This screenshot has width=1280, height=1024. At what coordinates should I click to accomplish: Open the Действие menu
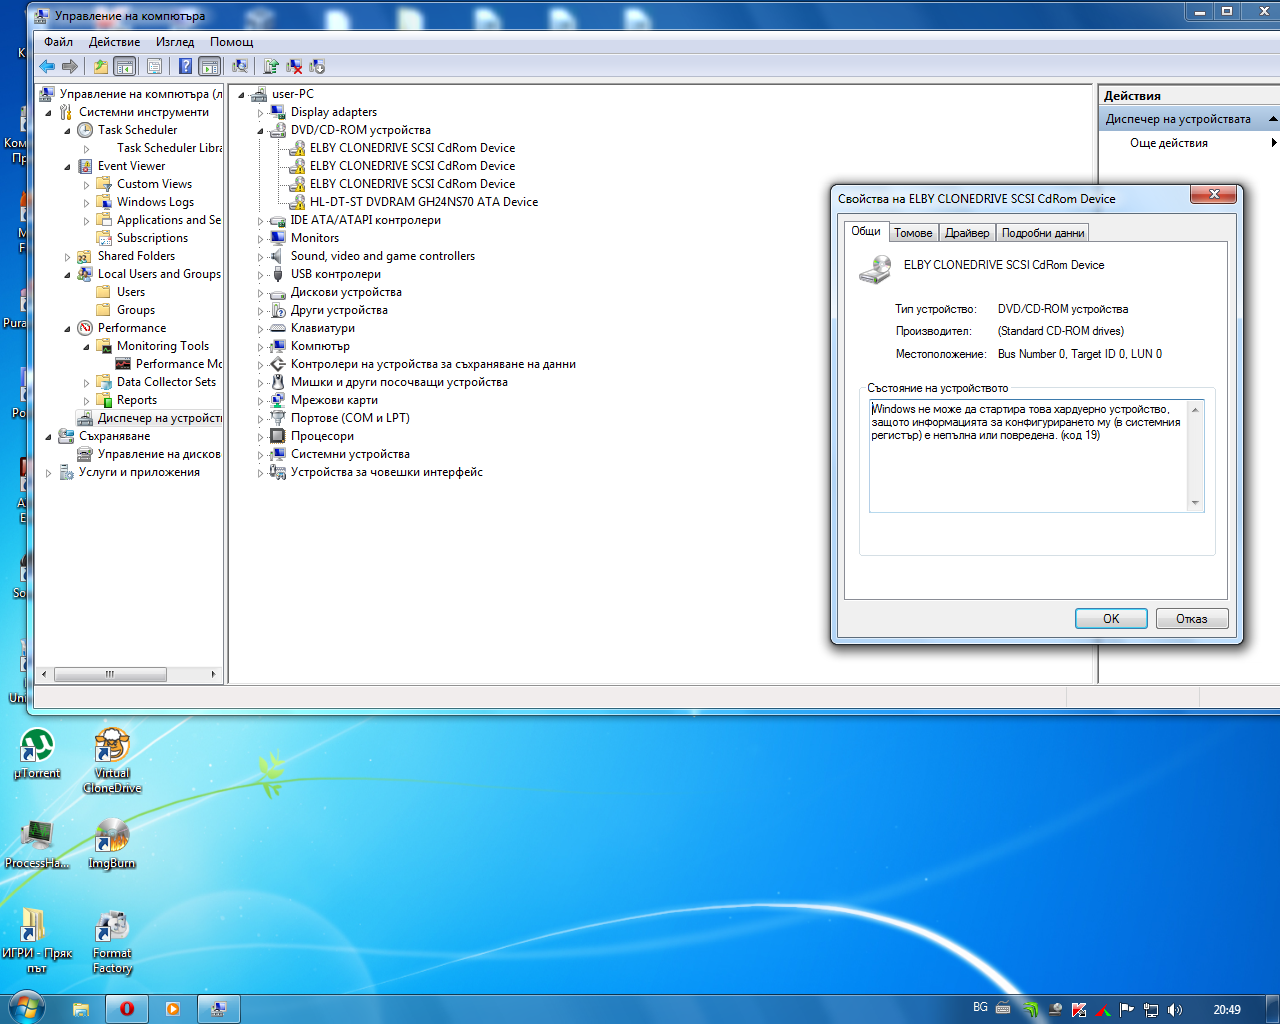114,42
